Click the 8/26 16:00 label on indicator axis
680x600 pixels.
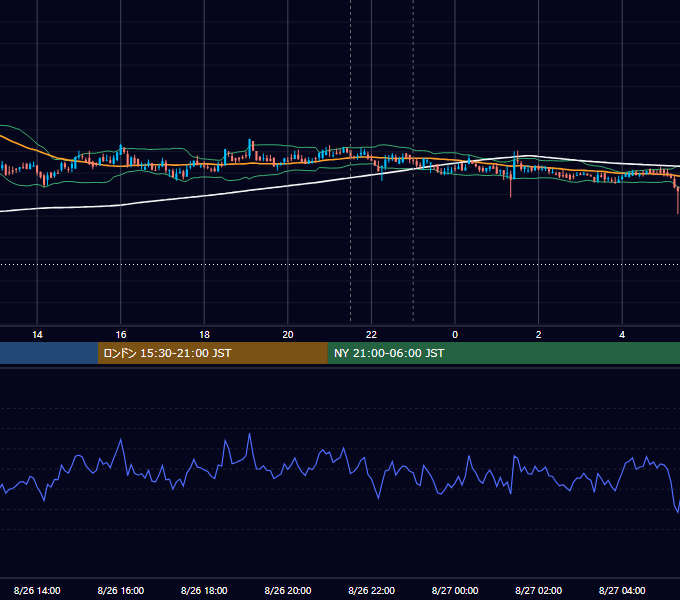[x=121, y=590]
